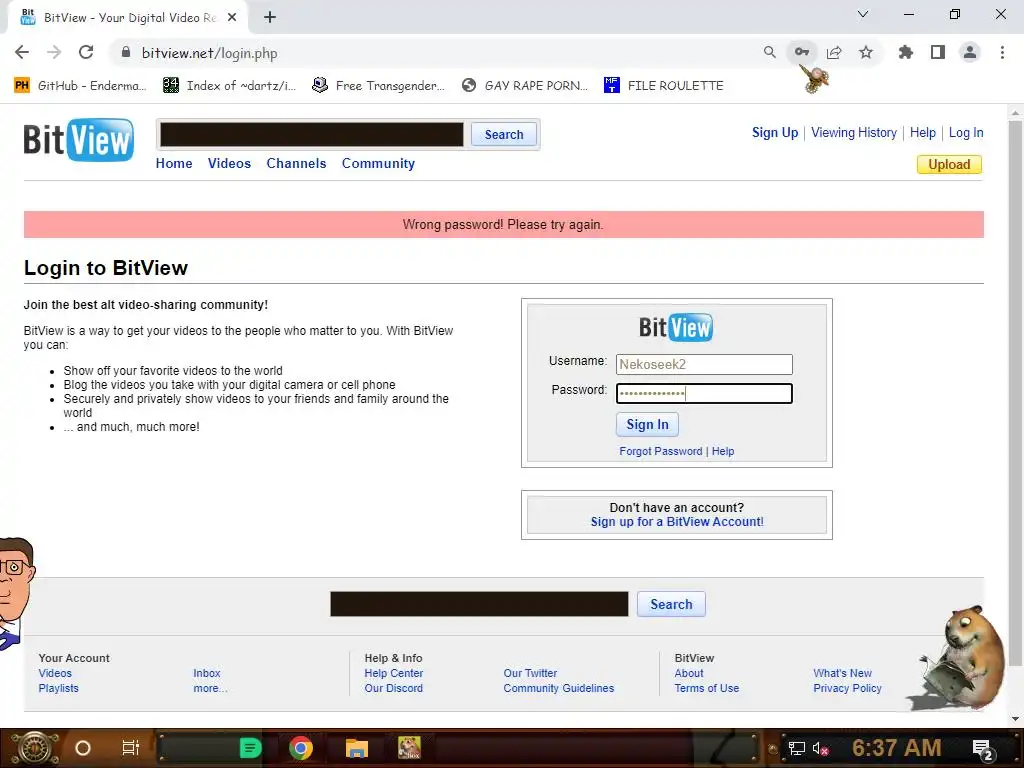This screenshot has height=768, width=1024.
Task: Open the tab search chevron
Action: point(863,14)
